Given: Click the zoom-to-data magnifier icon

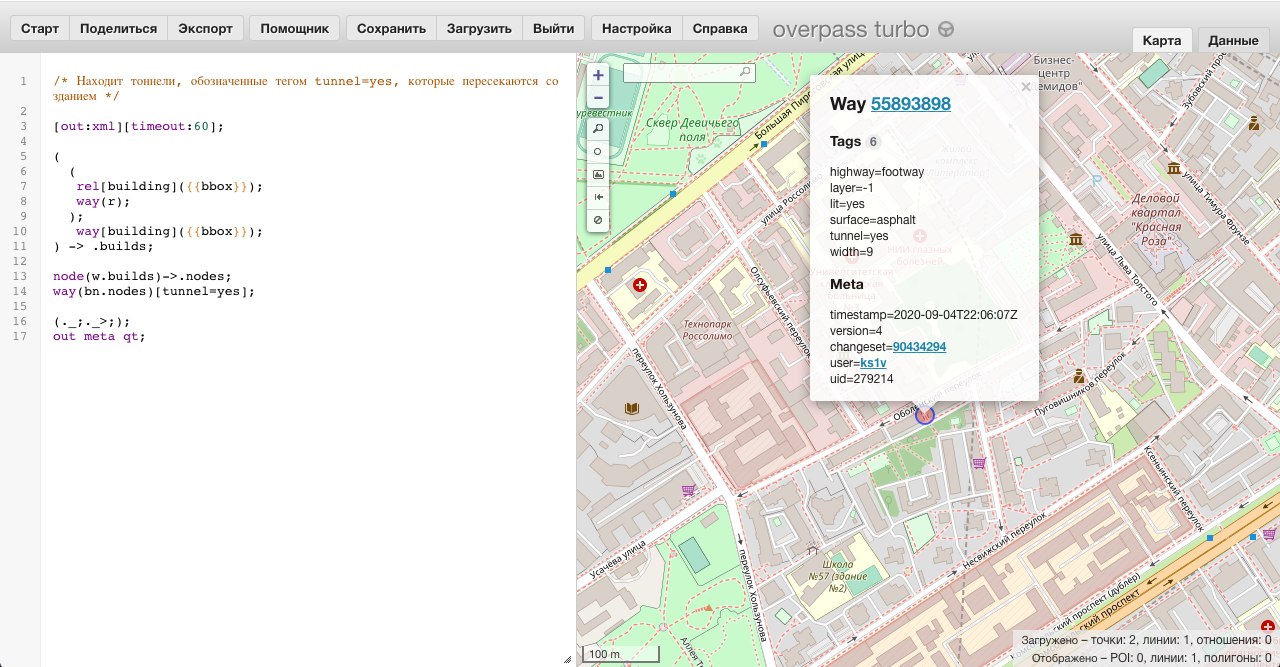Looking at the screenshot, I should [598, 129].
